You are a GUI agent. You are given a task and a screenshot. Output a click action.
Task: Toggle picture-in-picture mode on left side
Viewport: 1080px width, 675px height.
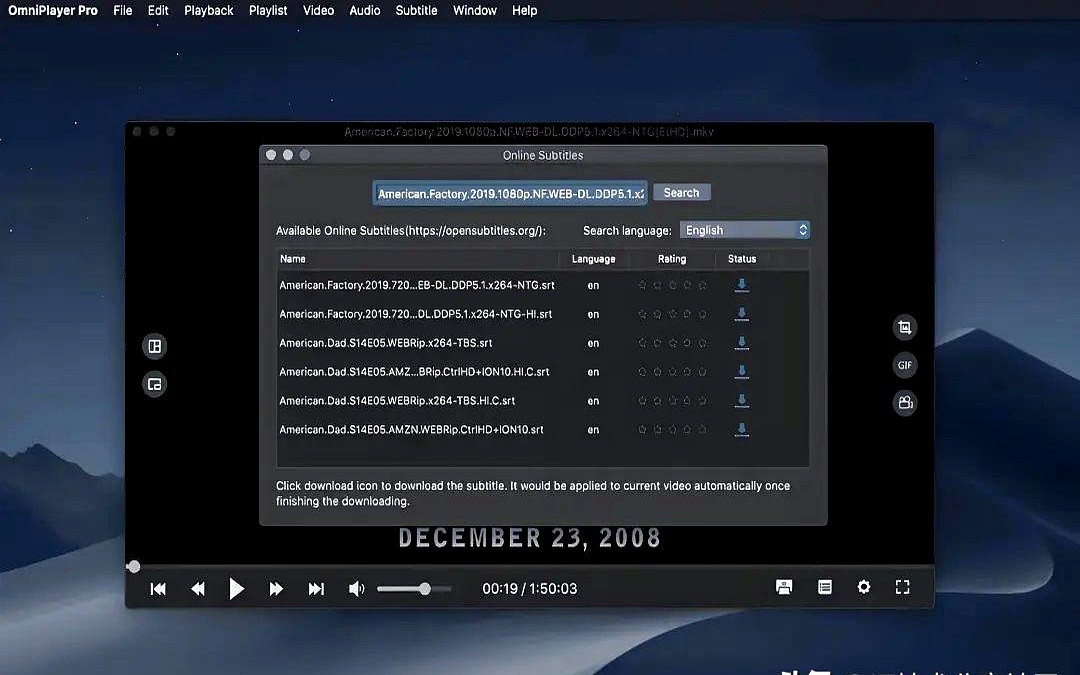(x=155, y=384)
